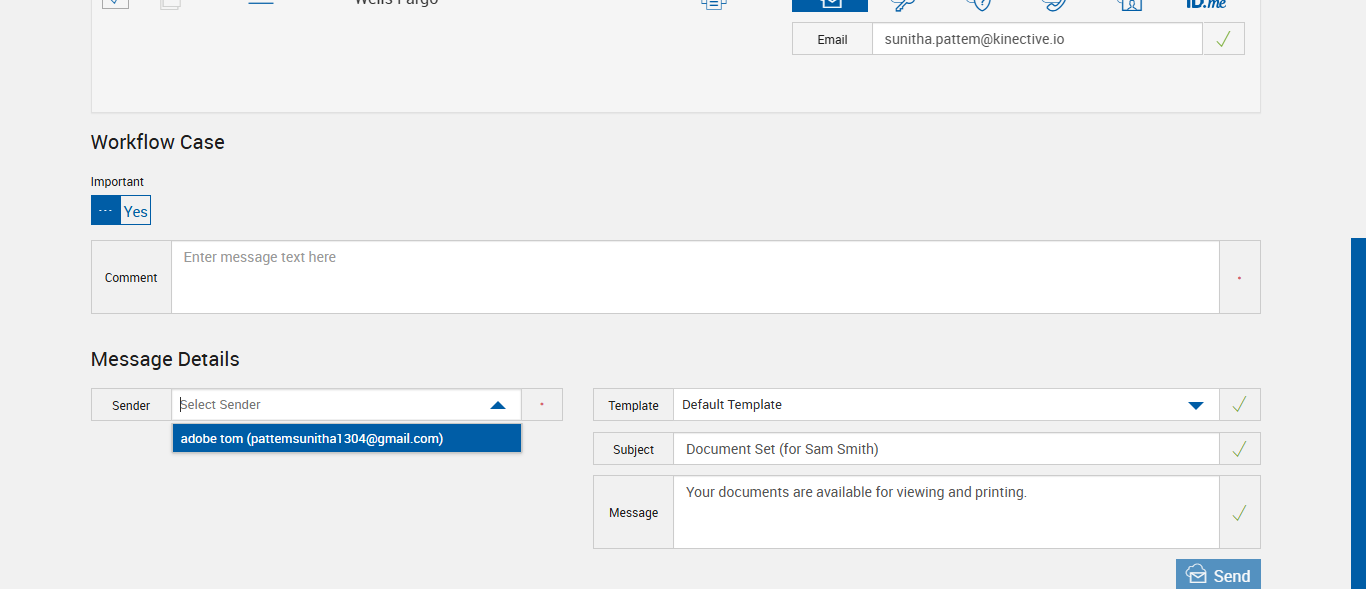Open the Template dropdown
The width and height of the screenshot is (1366, 589).
click(x=1195, y=405)
